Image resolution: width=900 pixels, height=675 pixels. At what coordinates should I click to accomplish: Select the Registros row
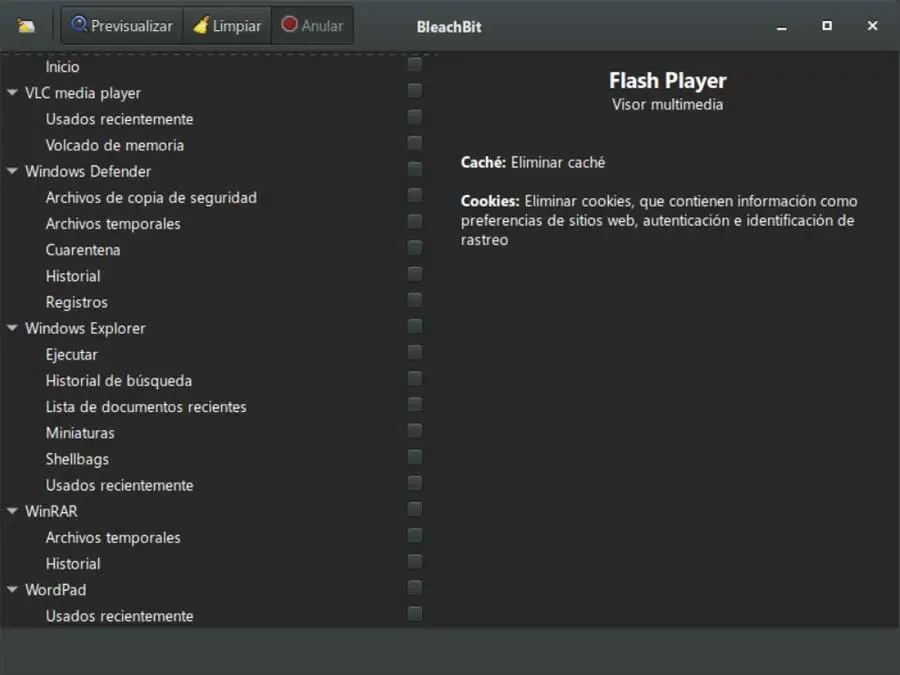(x=76, y=302)
